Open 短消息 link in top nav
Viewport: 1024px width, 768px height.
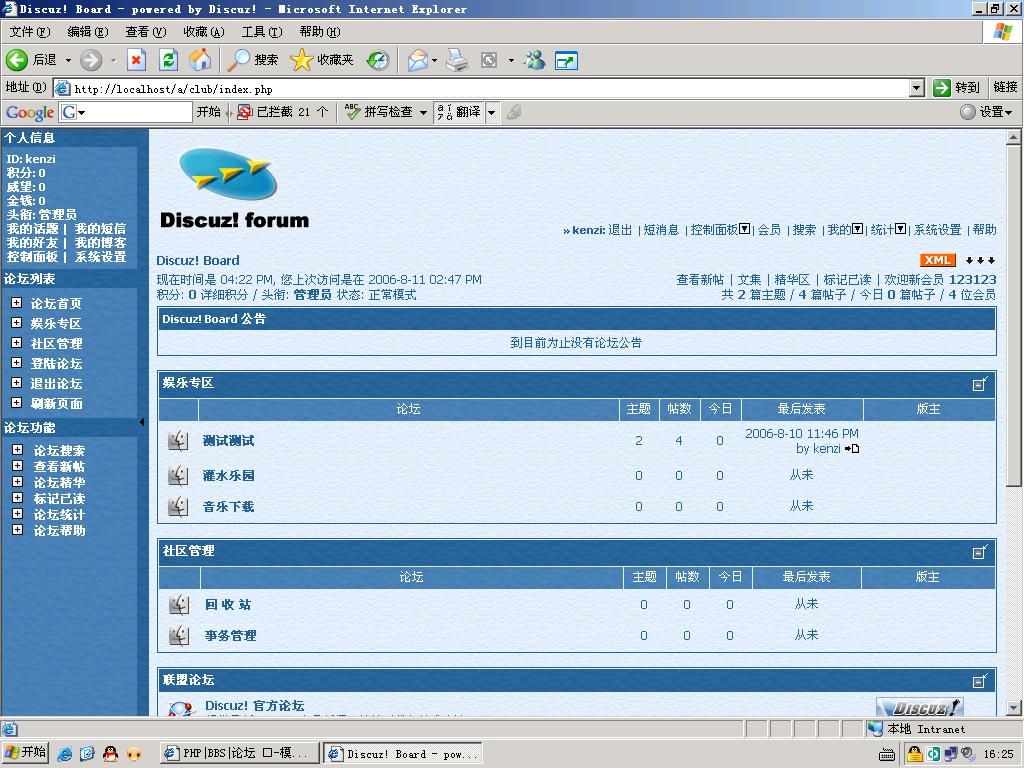coord(661,230)
